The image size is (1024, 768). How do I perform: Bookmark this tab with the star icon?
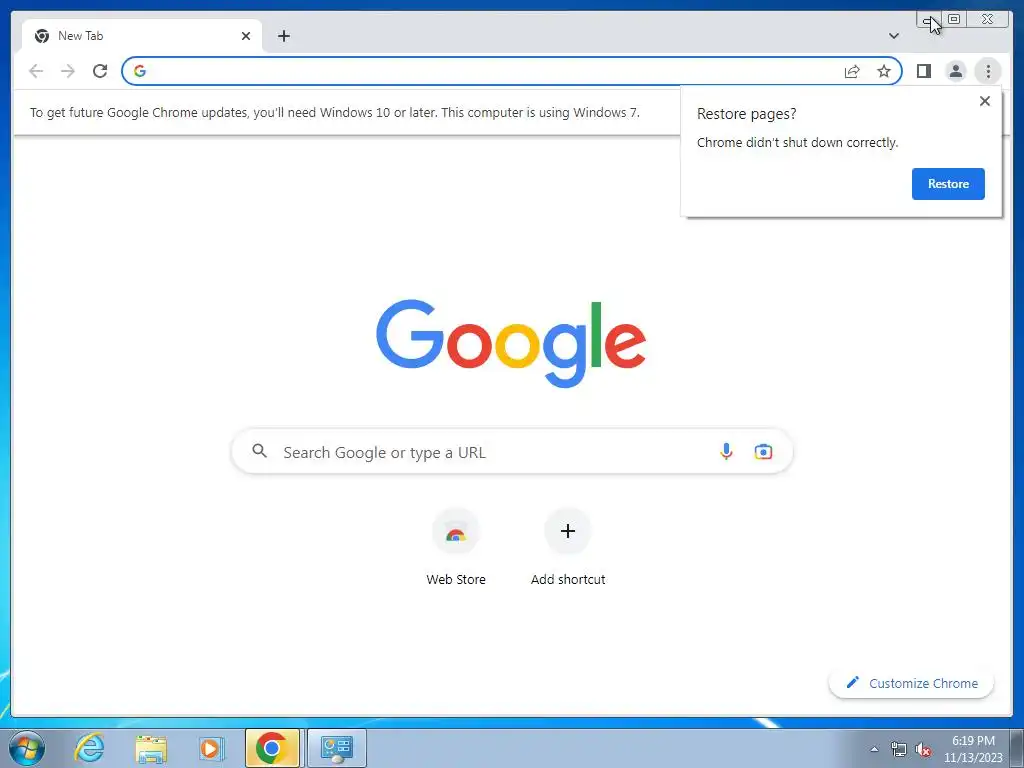click(884, 71)
